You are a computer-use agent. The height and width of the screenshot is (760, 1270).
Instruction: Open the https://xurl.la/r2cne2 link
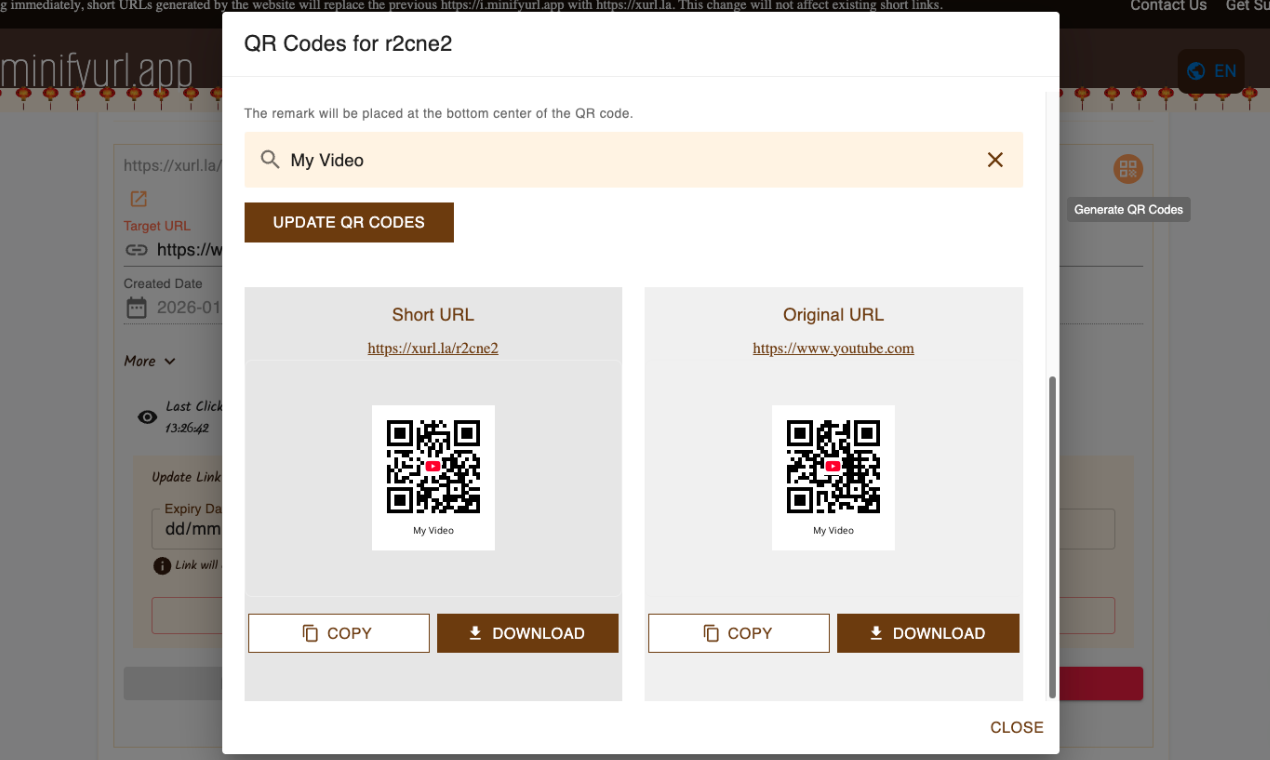tap(432, 348)
